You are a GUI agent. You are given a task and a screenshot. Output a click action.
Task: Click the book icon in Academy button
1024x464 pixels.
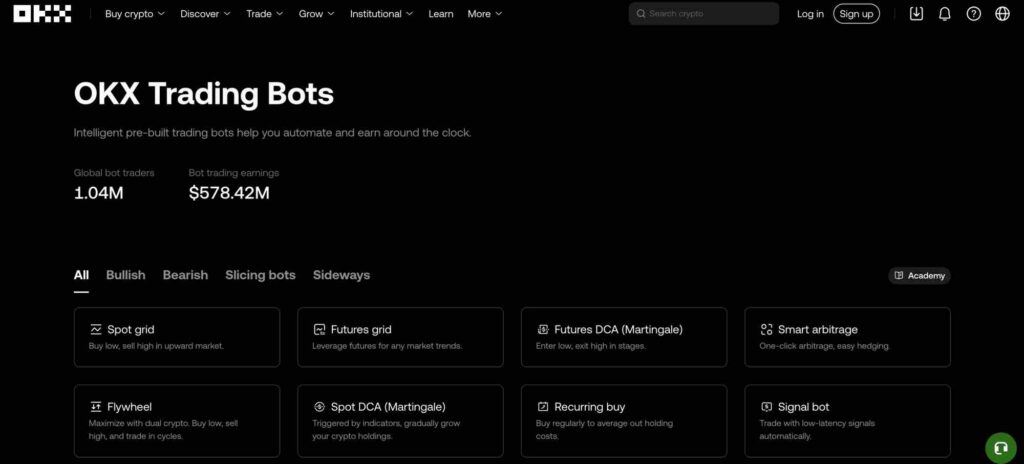coord(899,276)
